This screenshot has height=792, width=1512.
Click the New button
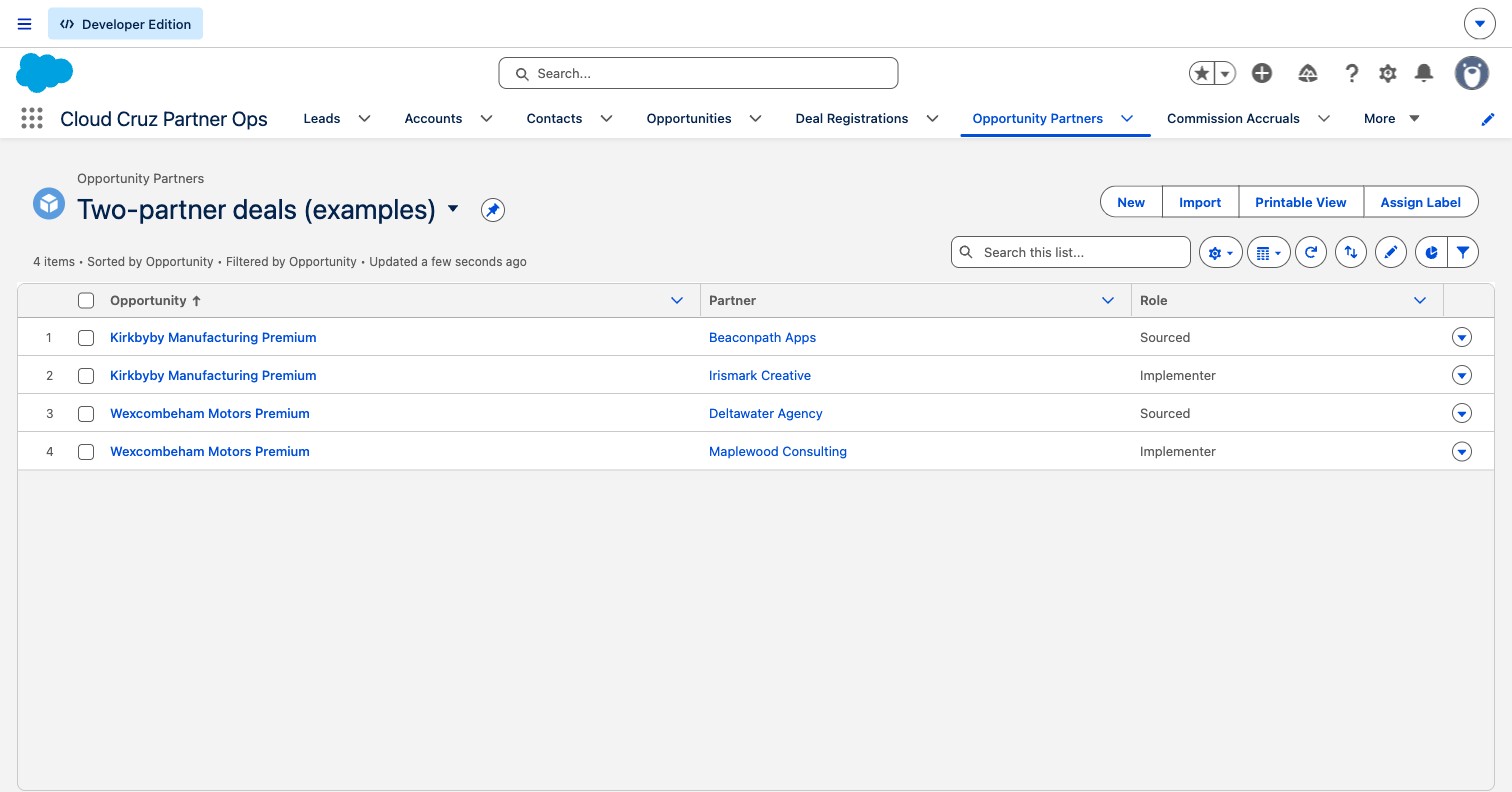(x=1131, y=202)
